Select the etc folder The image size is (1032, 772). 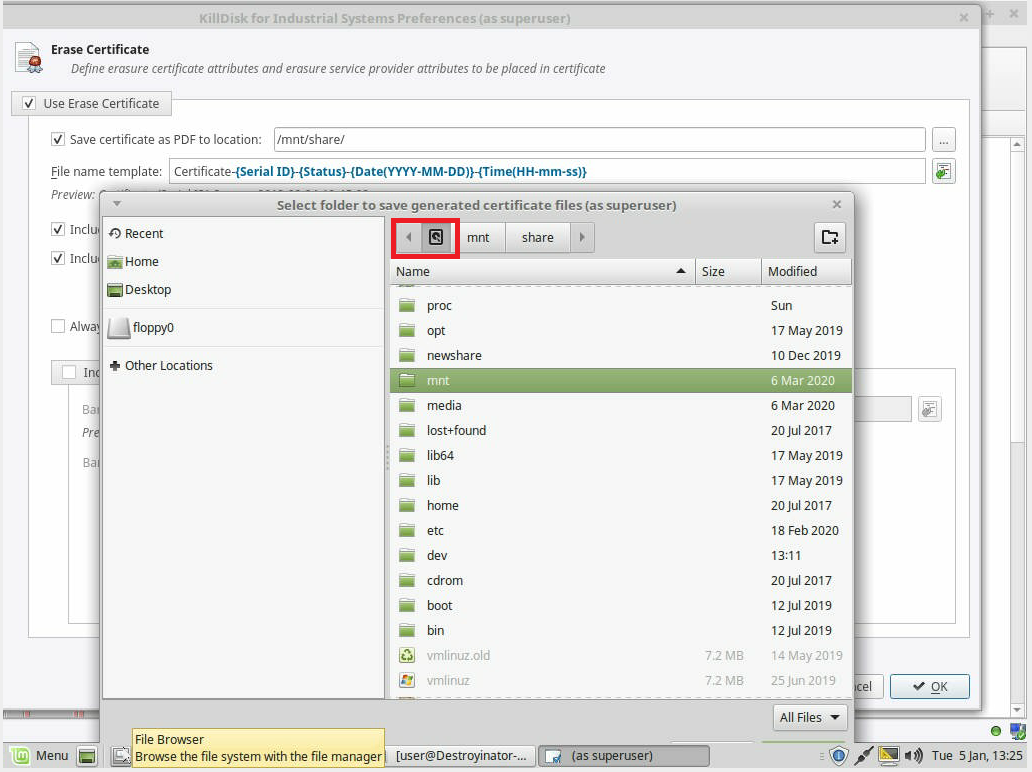pos(621,530)
